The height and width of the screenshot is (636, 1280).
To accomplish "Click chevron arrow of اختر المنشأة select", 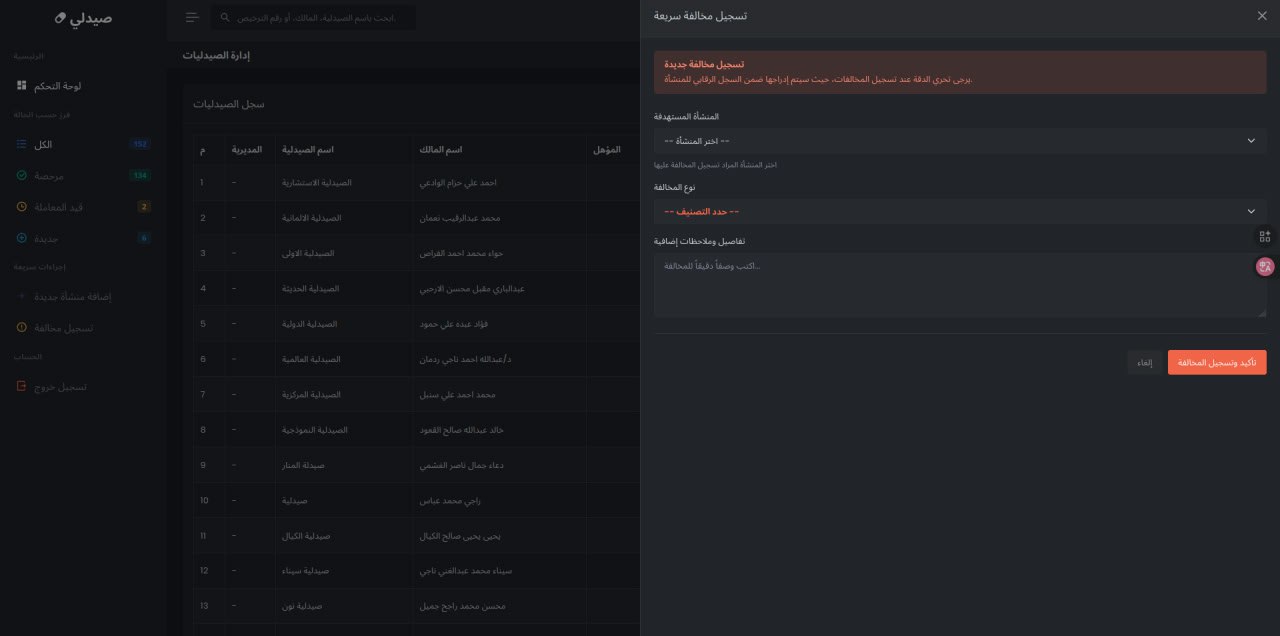I will pyautogui.click(x=1251, y=141).
